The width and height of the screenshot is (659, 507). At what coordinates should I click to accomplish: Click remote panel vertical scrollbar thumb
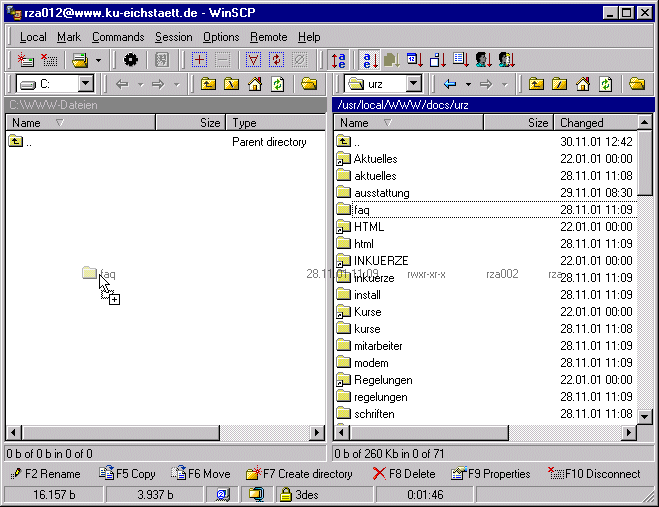644,162
